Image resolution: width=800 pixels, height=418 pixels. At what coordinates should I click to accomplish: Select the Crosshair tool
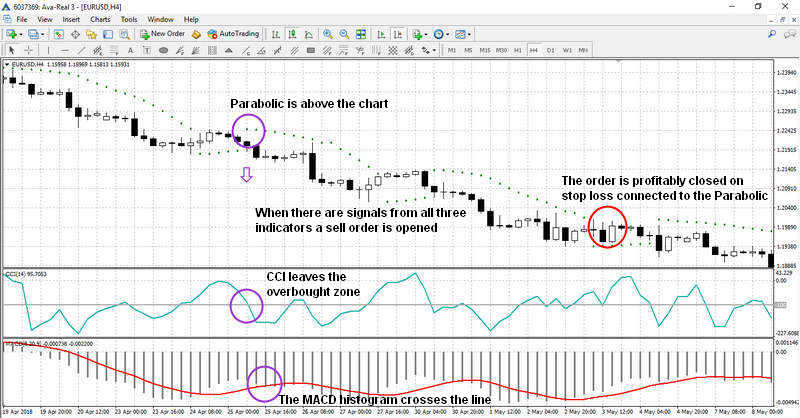(x=30, y=50)
